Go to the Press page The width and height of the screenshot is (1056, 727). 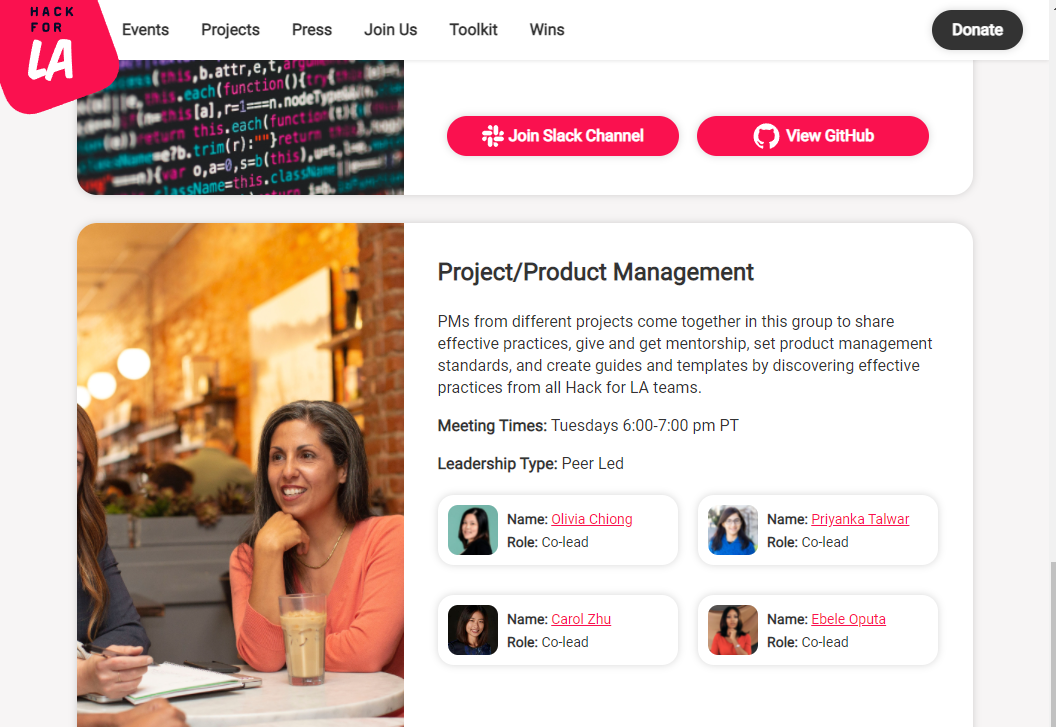pyautogui.click(x=312, y=30)
